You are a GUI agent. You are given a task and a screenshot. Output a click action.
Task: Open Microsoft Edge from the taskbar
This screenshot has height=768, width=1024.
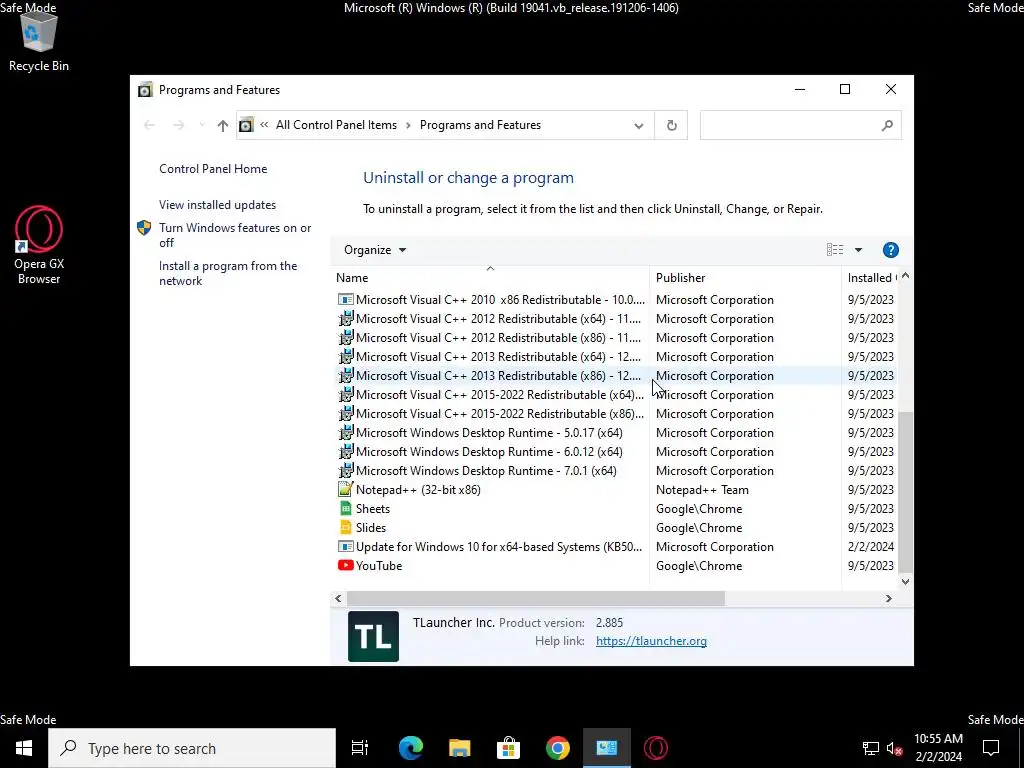tap(411, 748)
